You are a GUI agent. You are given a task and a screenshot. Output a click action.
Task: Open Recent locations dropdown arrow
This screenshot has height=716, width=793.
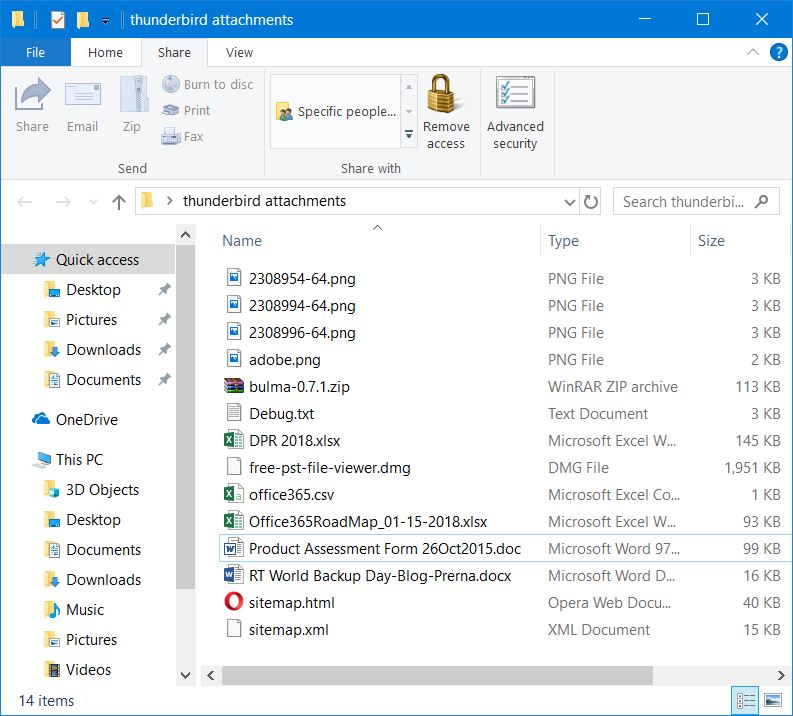click(93, 202)
